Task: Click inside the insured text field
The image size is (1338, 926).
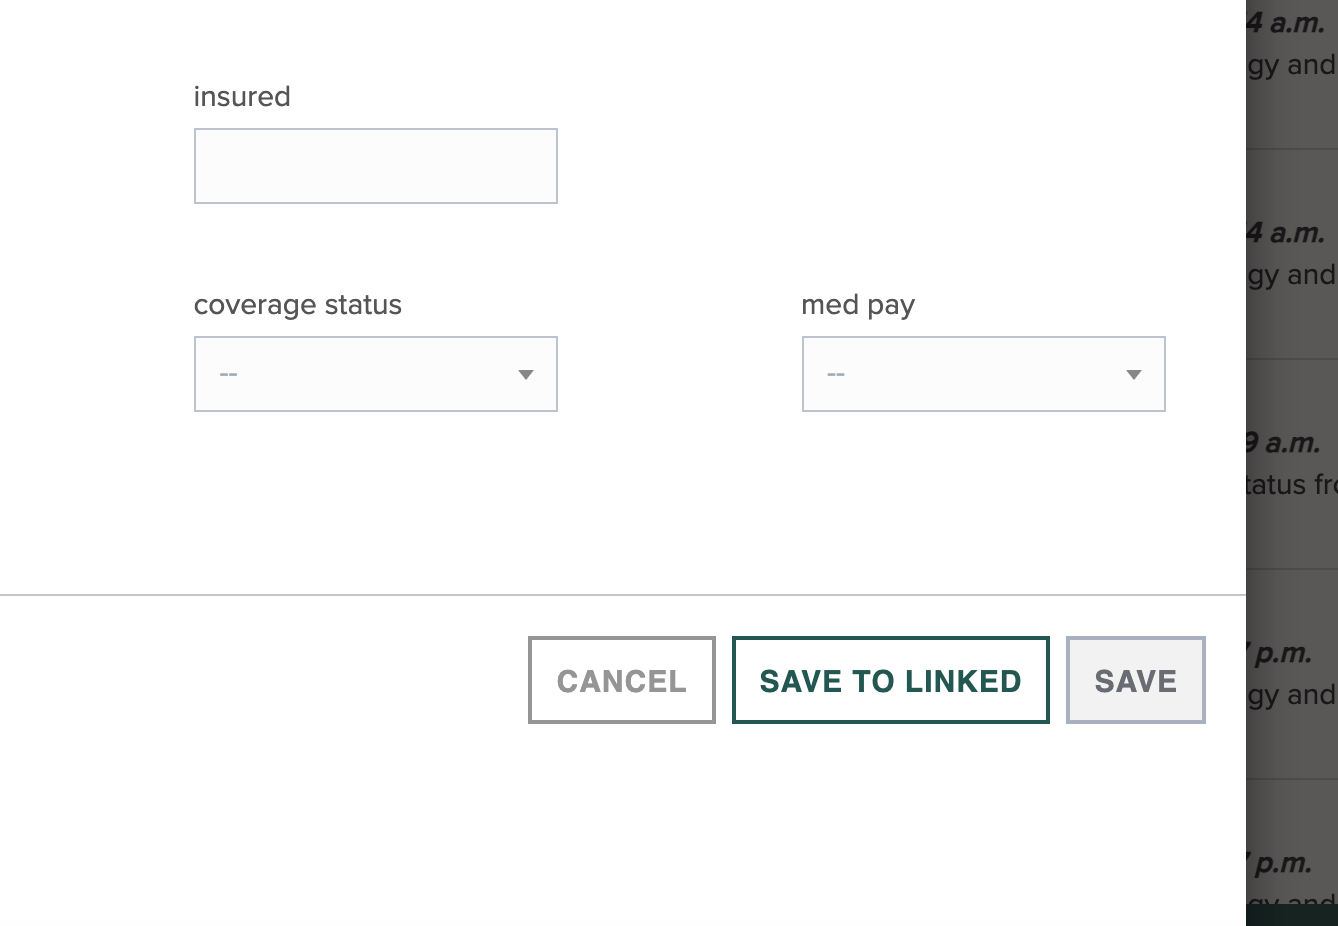Action: [x=375, y=165]
